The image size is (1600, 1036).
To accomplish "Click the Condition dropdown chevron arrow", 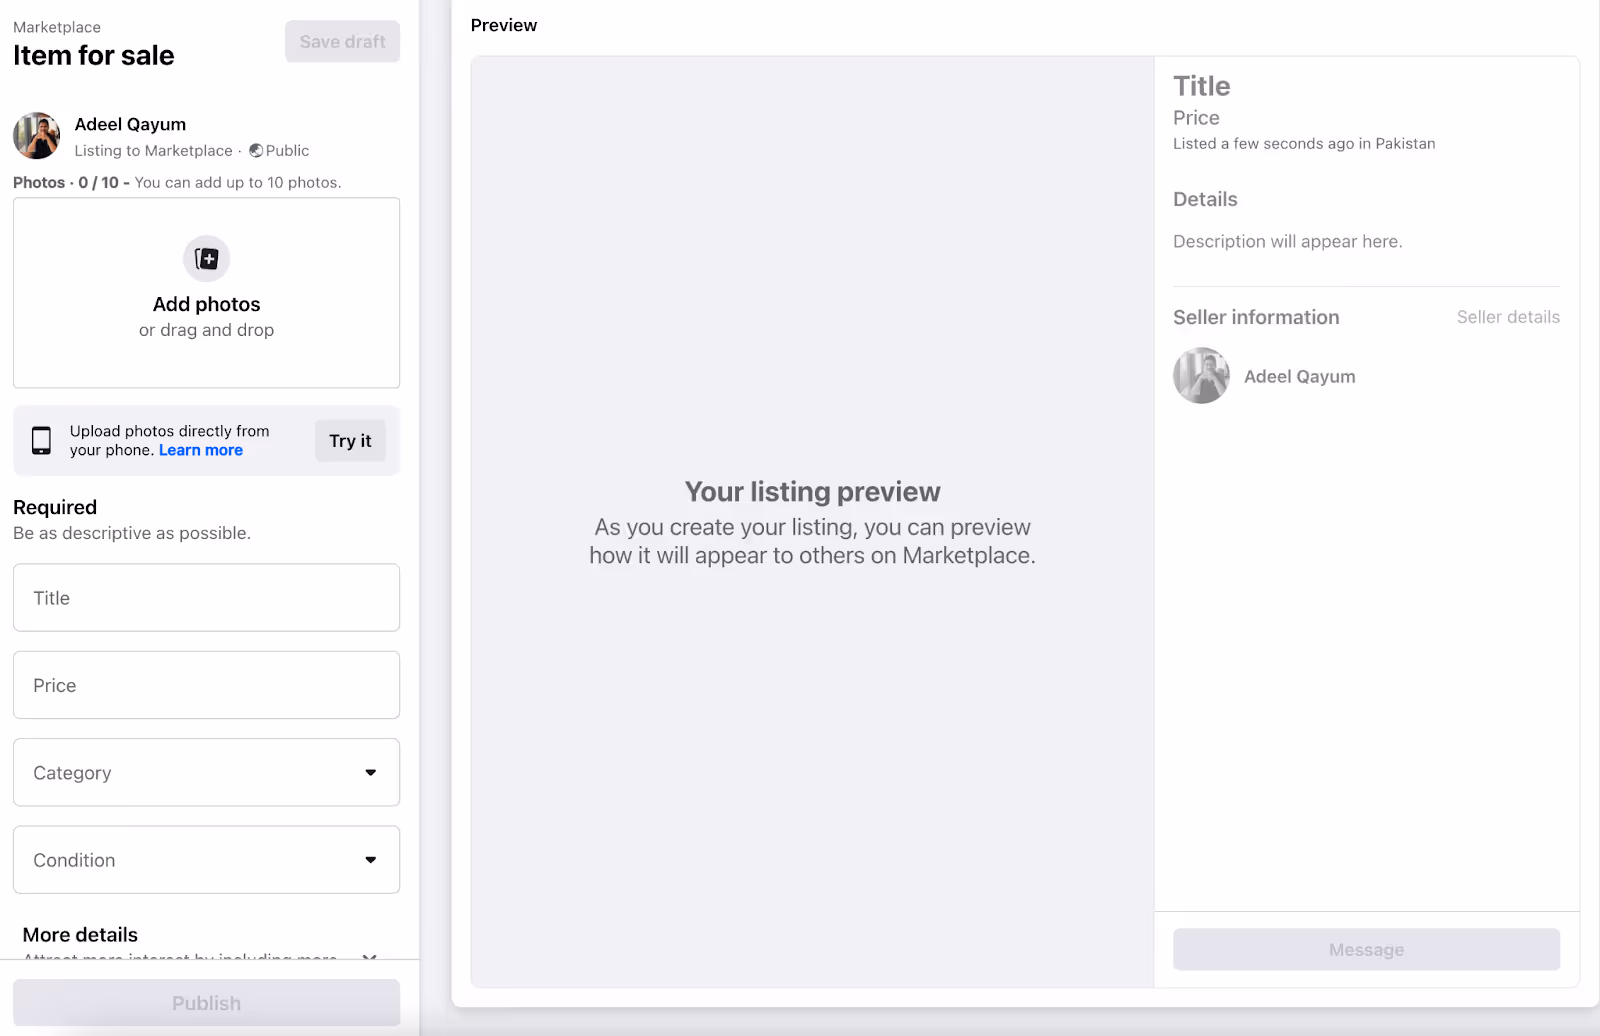I will coord(371,859).
